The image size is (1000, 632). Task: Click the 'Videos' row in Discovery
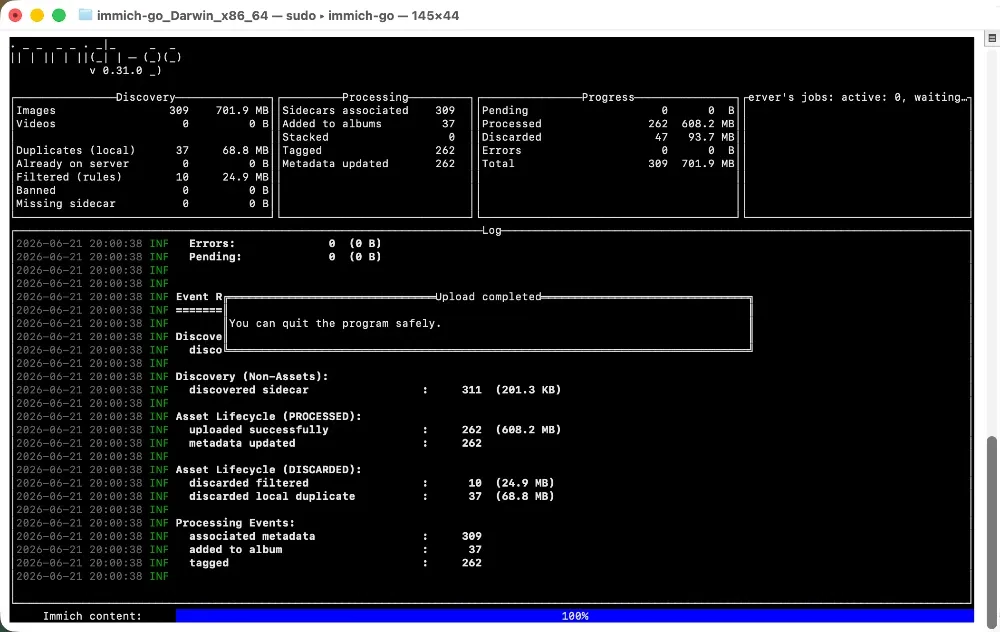[x=142, y=124]
